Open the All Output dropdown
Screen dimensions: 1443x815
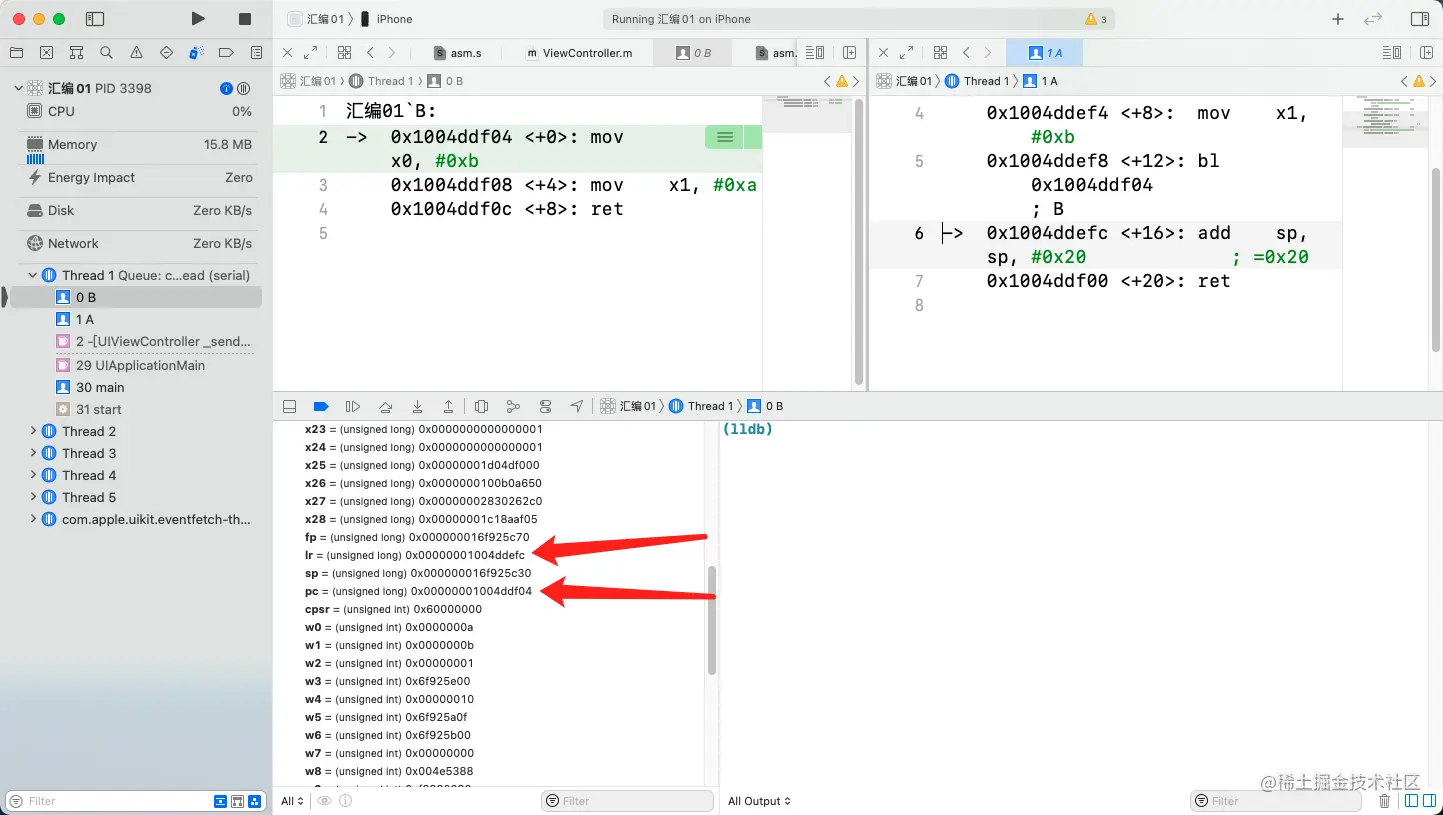click(x=759, y=801)
